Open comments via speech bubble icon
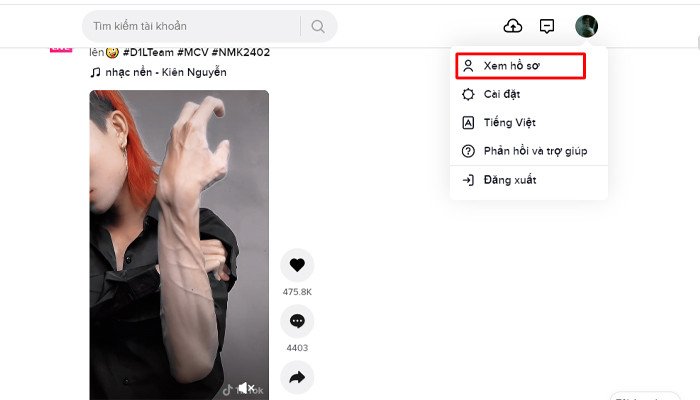 [x=297, y=321]
